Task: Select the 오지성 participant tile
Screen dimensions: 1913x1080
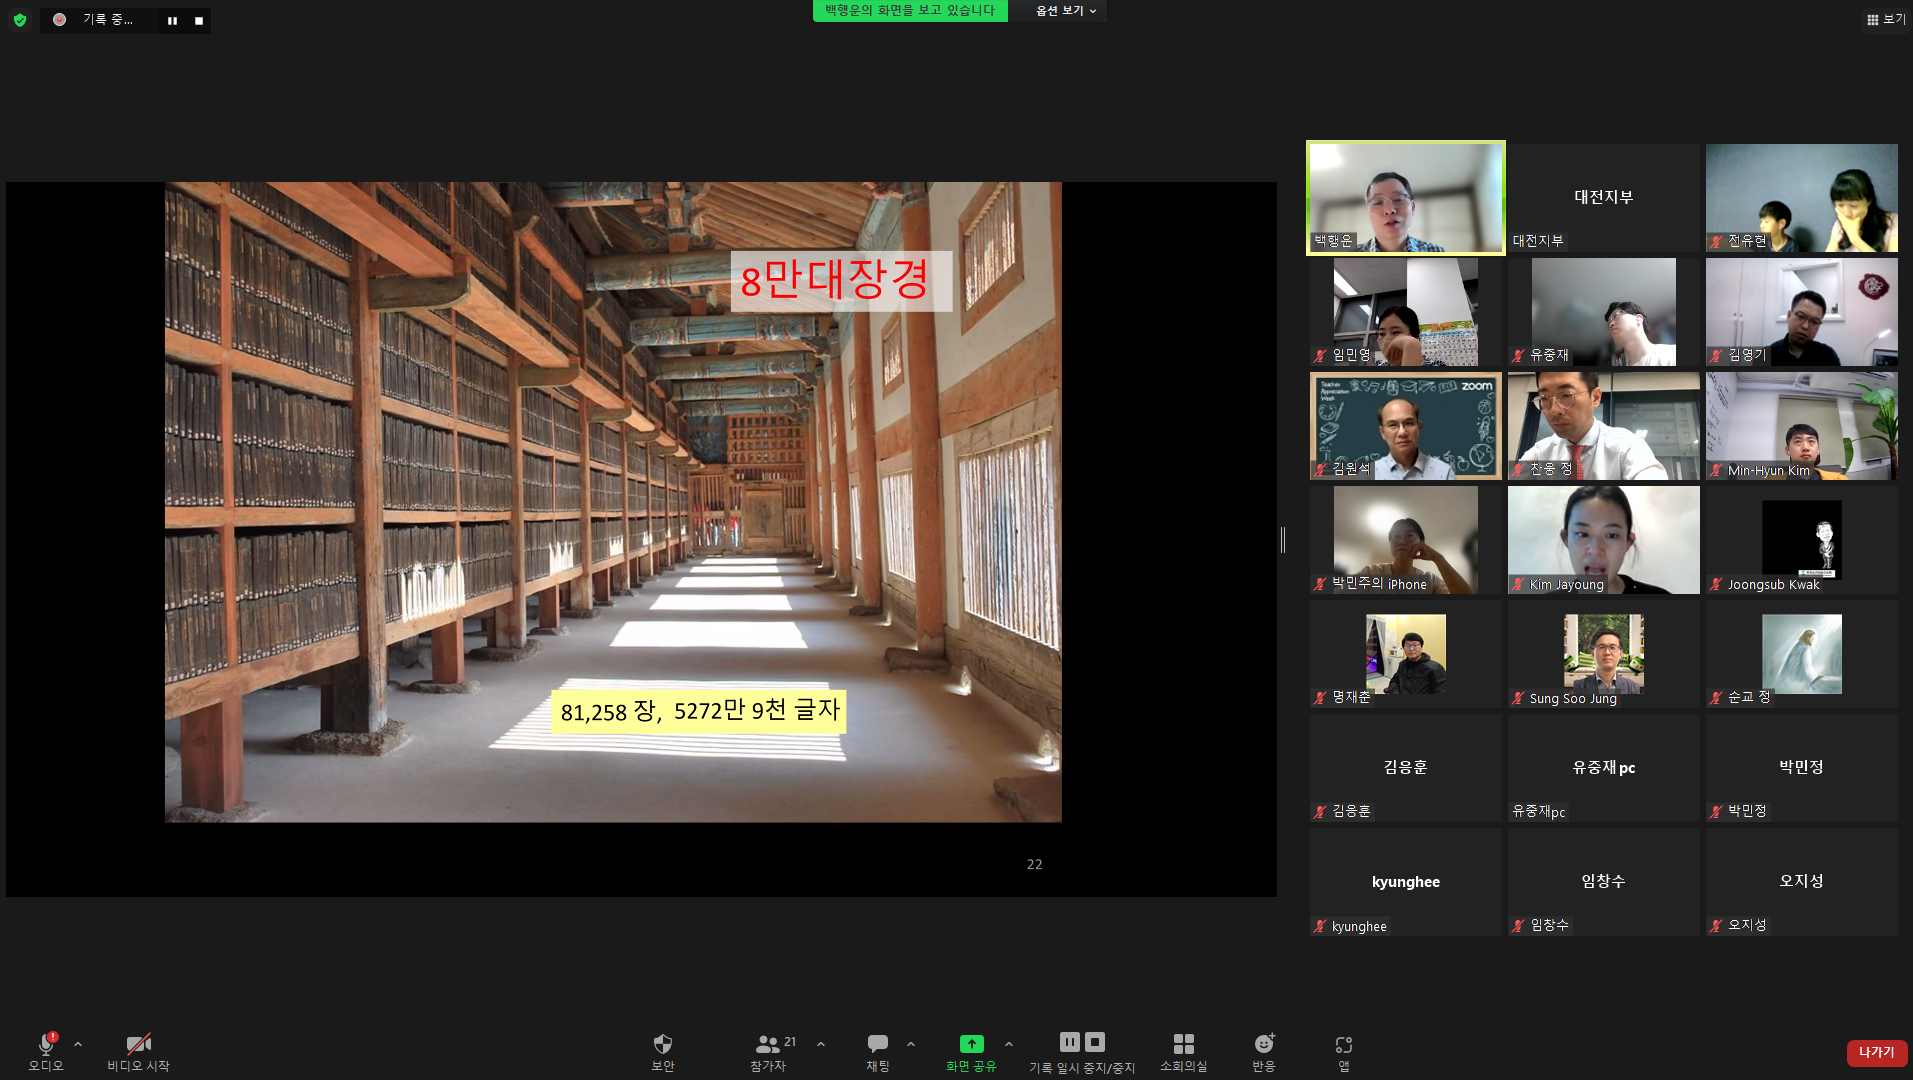Action: [x=1802, y=882]
